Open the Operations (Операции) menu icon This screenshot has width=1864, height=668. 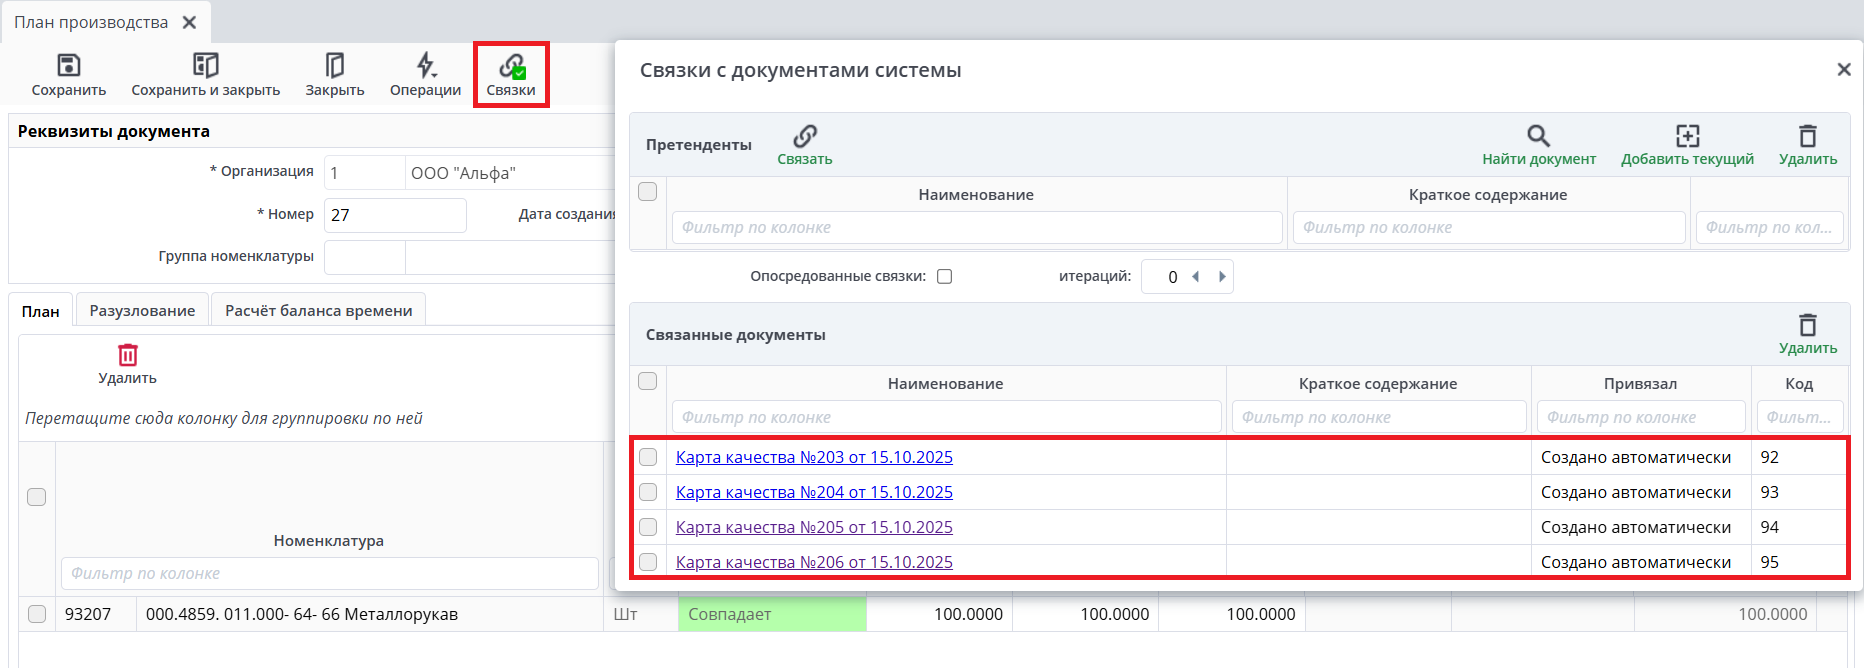tap(425, 66)
